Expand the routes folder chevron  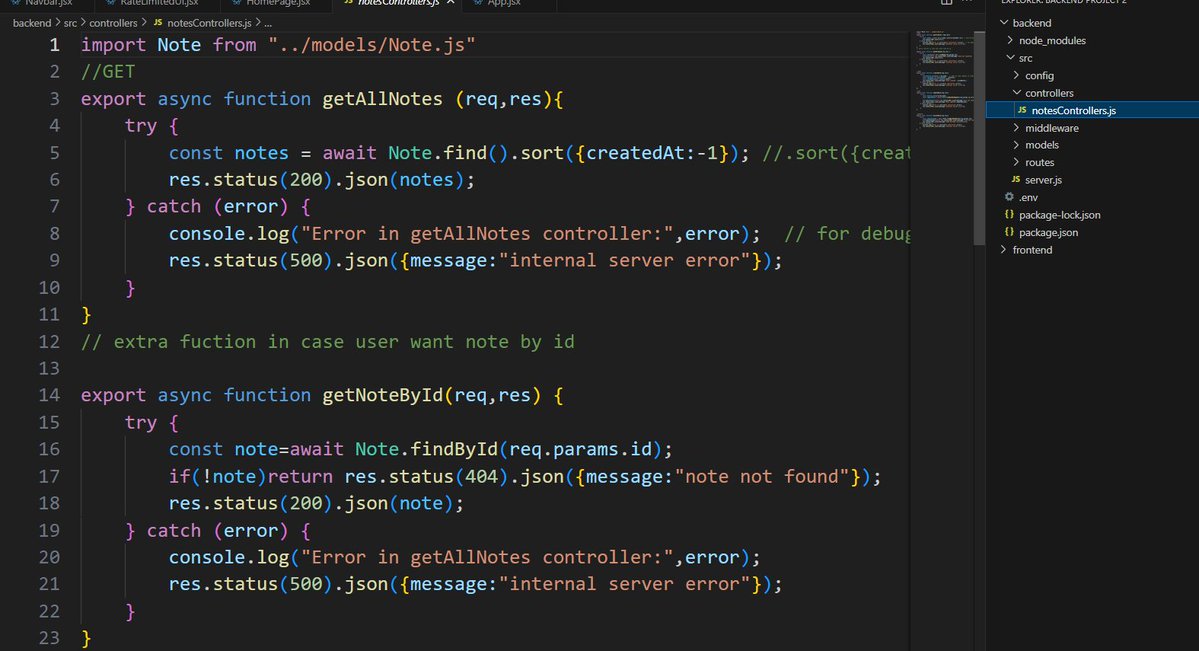coord(1016,162)
